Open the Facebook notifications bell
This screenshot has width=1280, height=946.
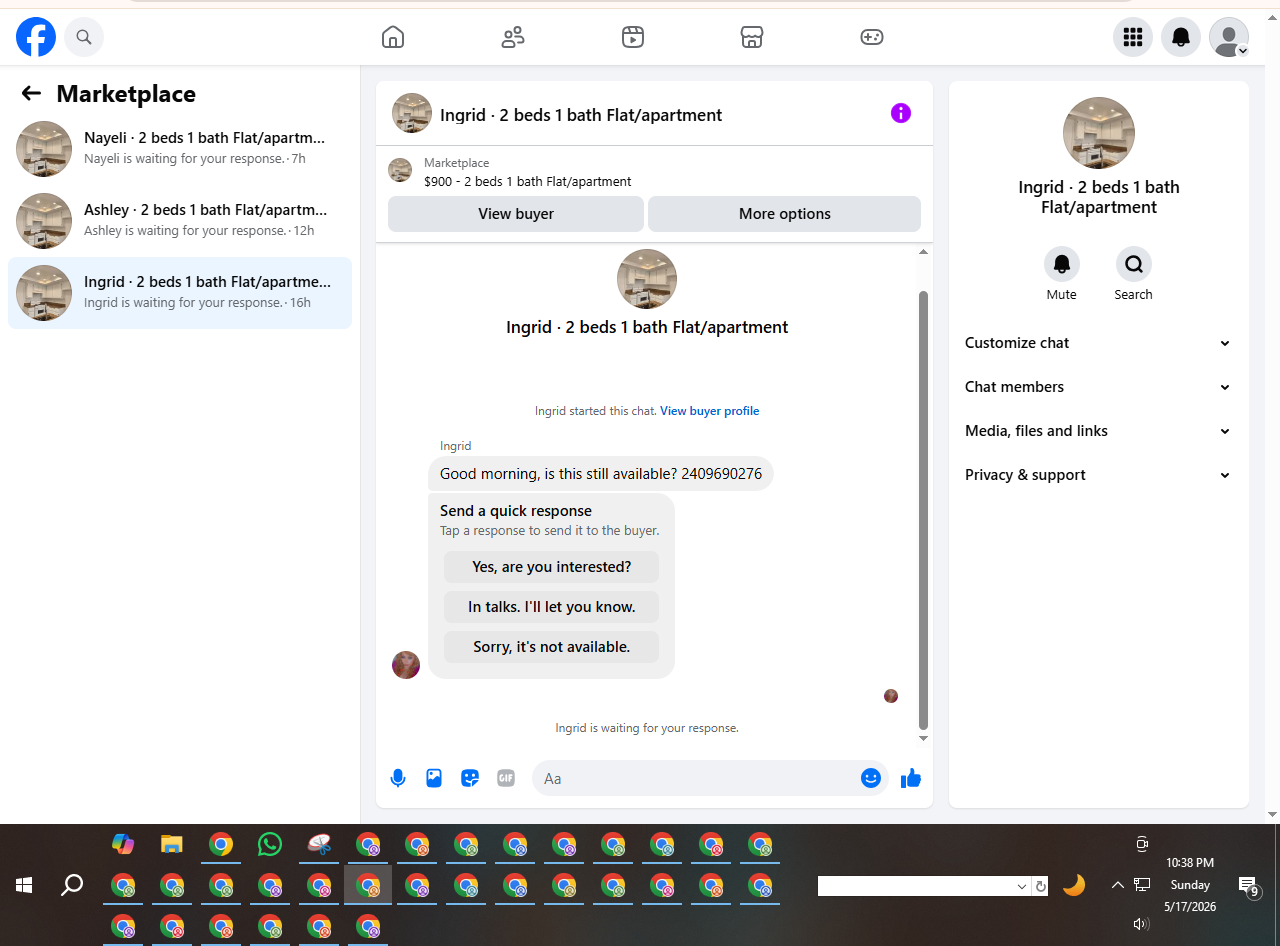pyautogui.click(x=1181, y=37)
